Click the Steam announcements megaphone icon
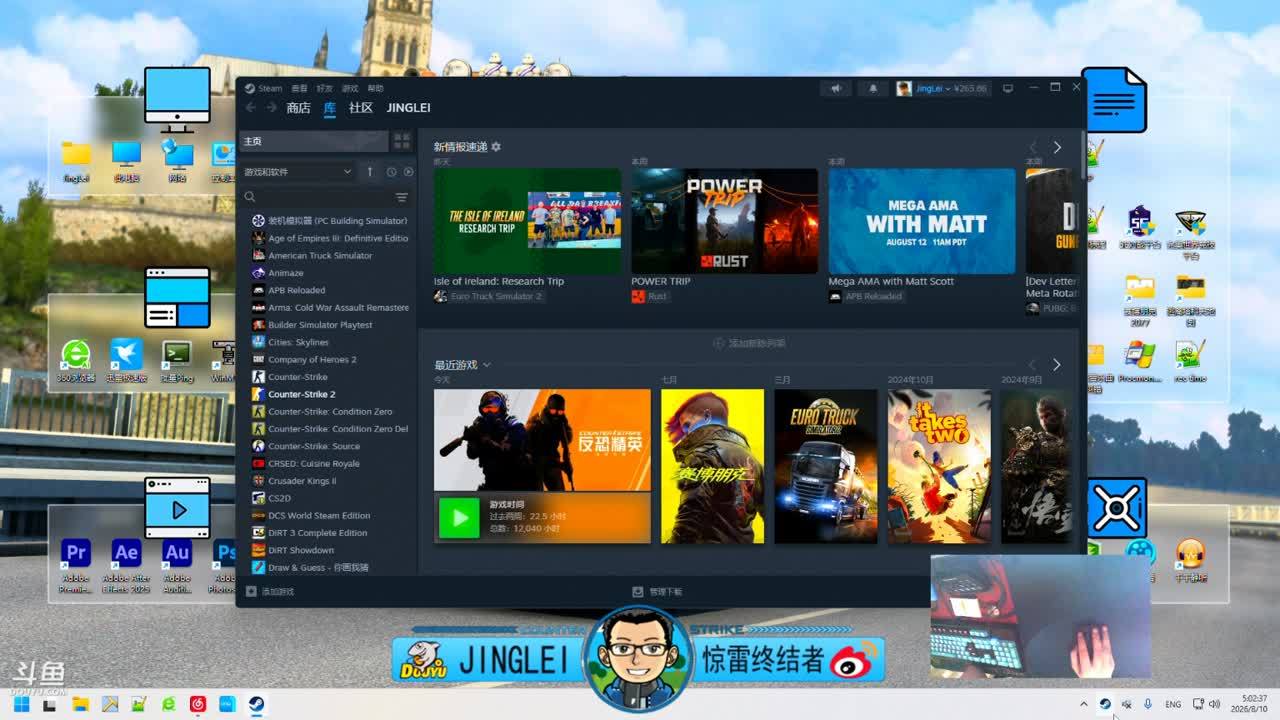The image size is (1280, 720). pos(835,88)
